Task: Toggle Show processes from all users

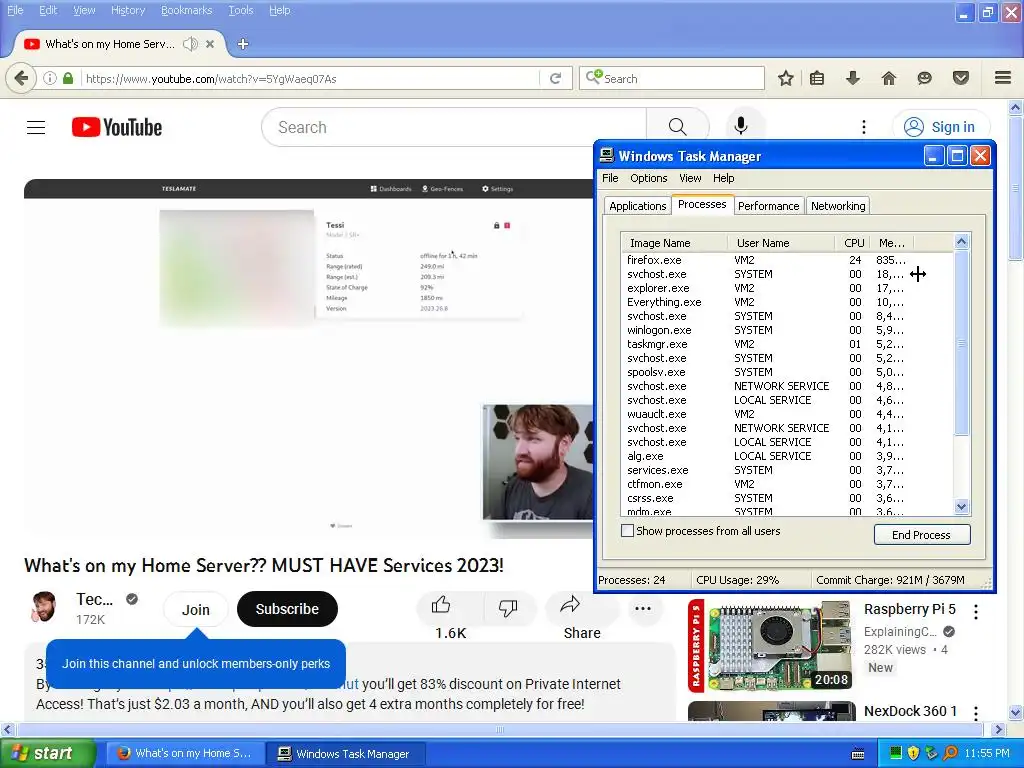Action: [x=627, y=531]
